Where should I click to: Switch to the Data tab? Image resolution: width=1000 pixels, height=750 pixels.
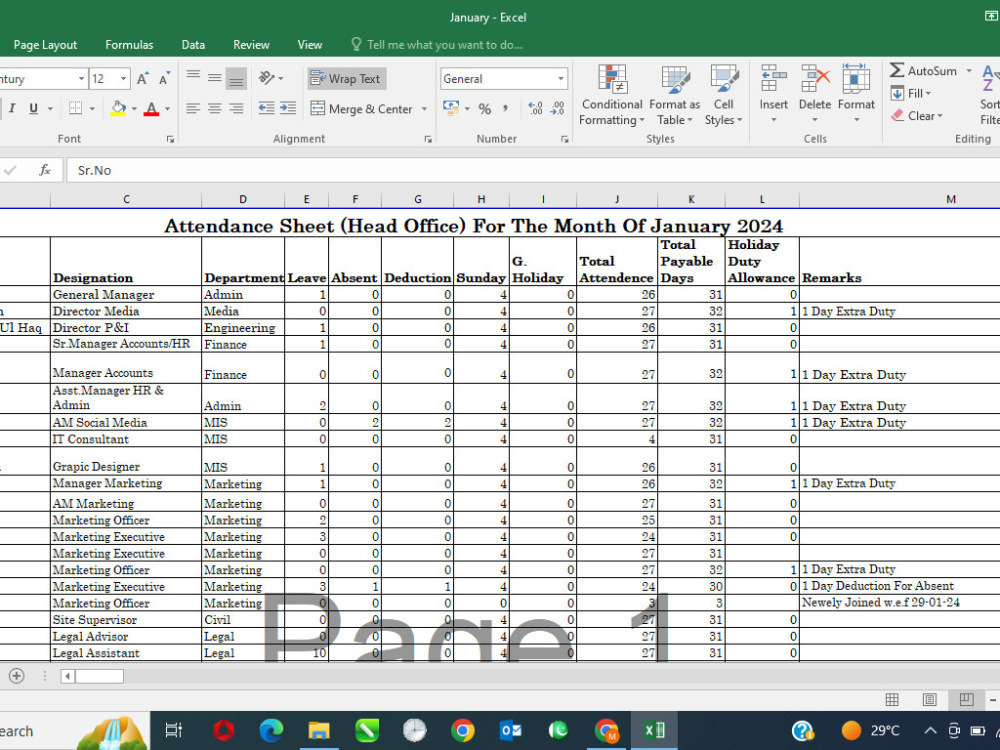pyautogui.click(x=193, y=45)
